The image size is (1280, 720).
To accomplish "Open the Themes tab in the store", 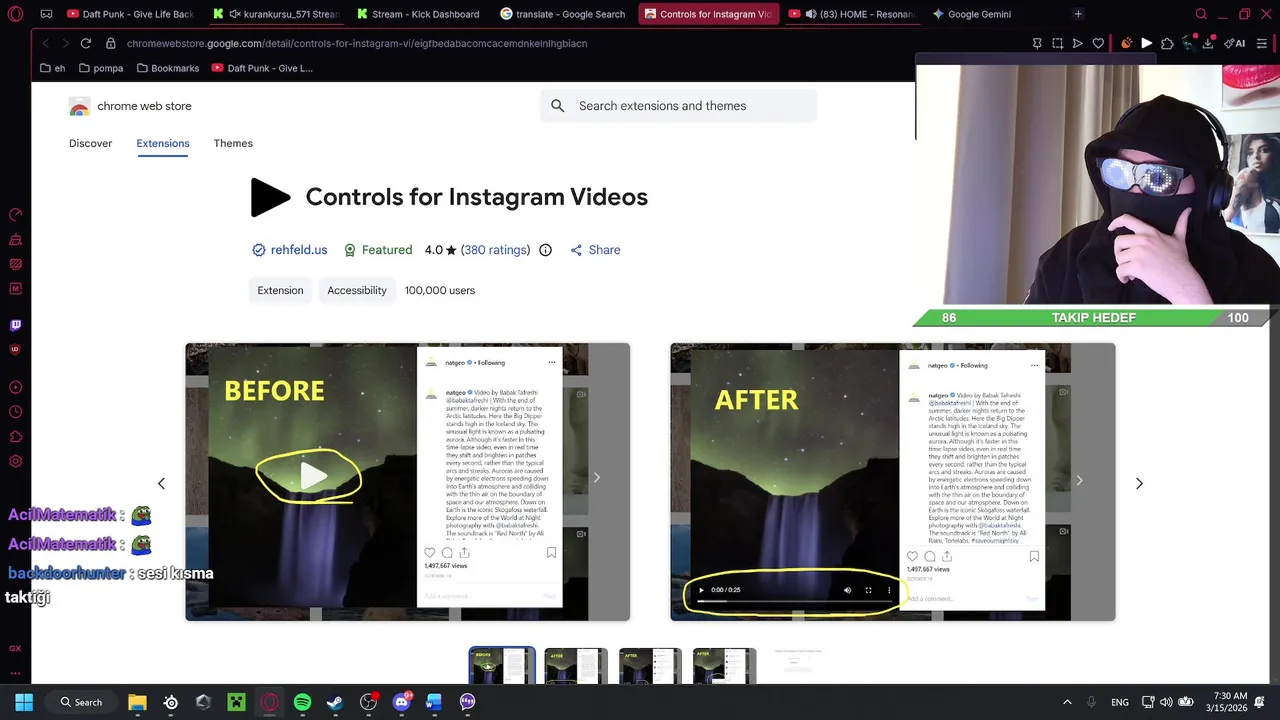I will pyautogui.click(x=233, y=143).
